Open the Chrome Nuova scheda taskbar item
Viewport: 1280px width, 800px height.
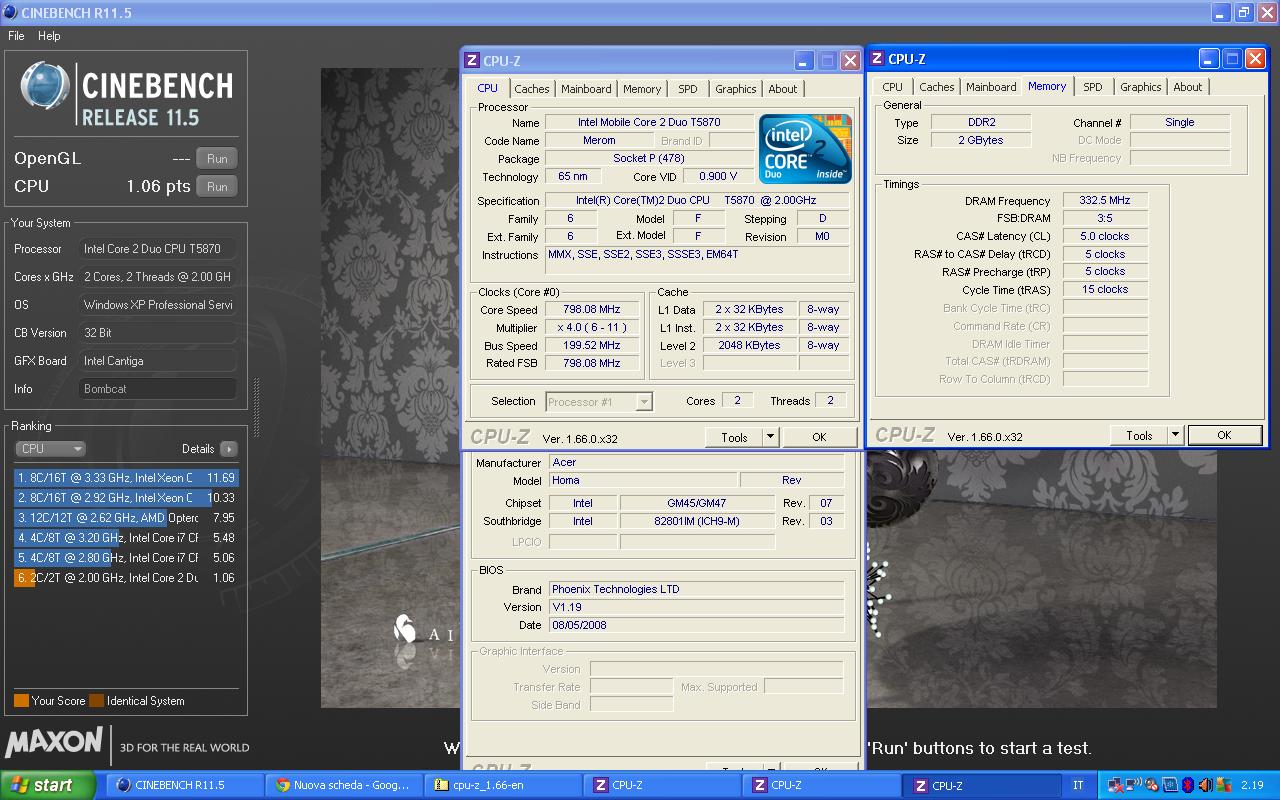pyautogui.click(x=343, y=785)
